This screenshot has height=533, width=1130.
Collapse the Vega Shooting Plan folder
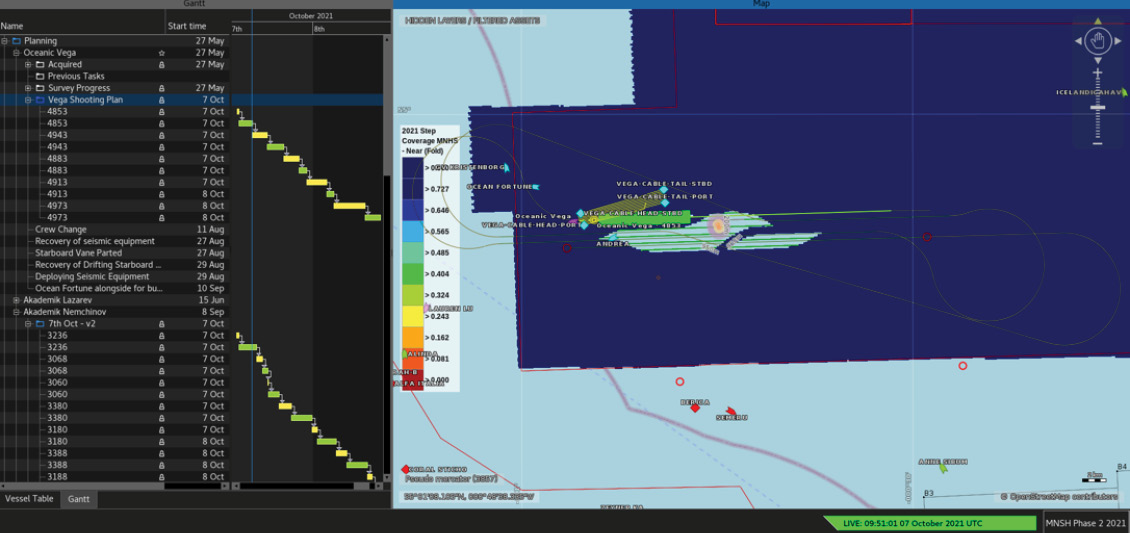pos(28,100)
